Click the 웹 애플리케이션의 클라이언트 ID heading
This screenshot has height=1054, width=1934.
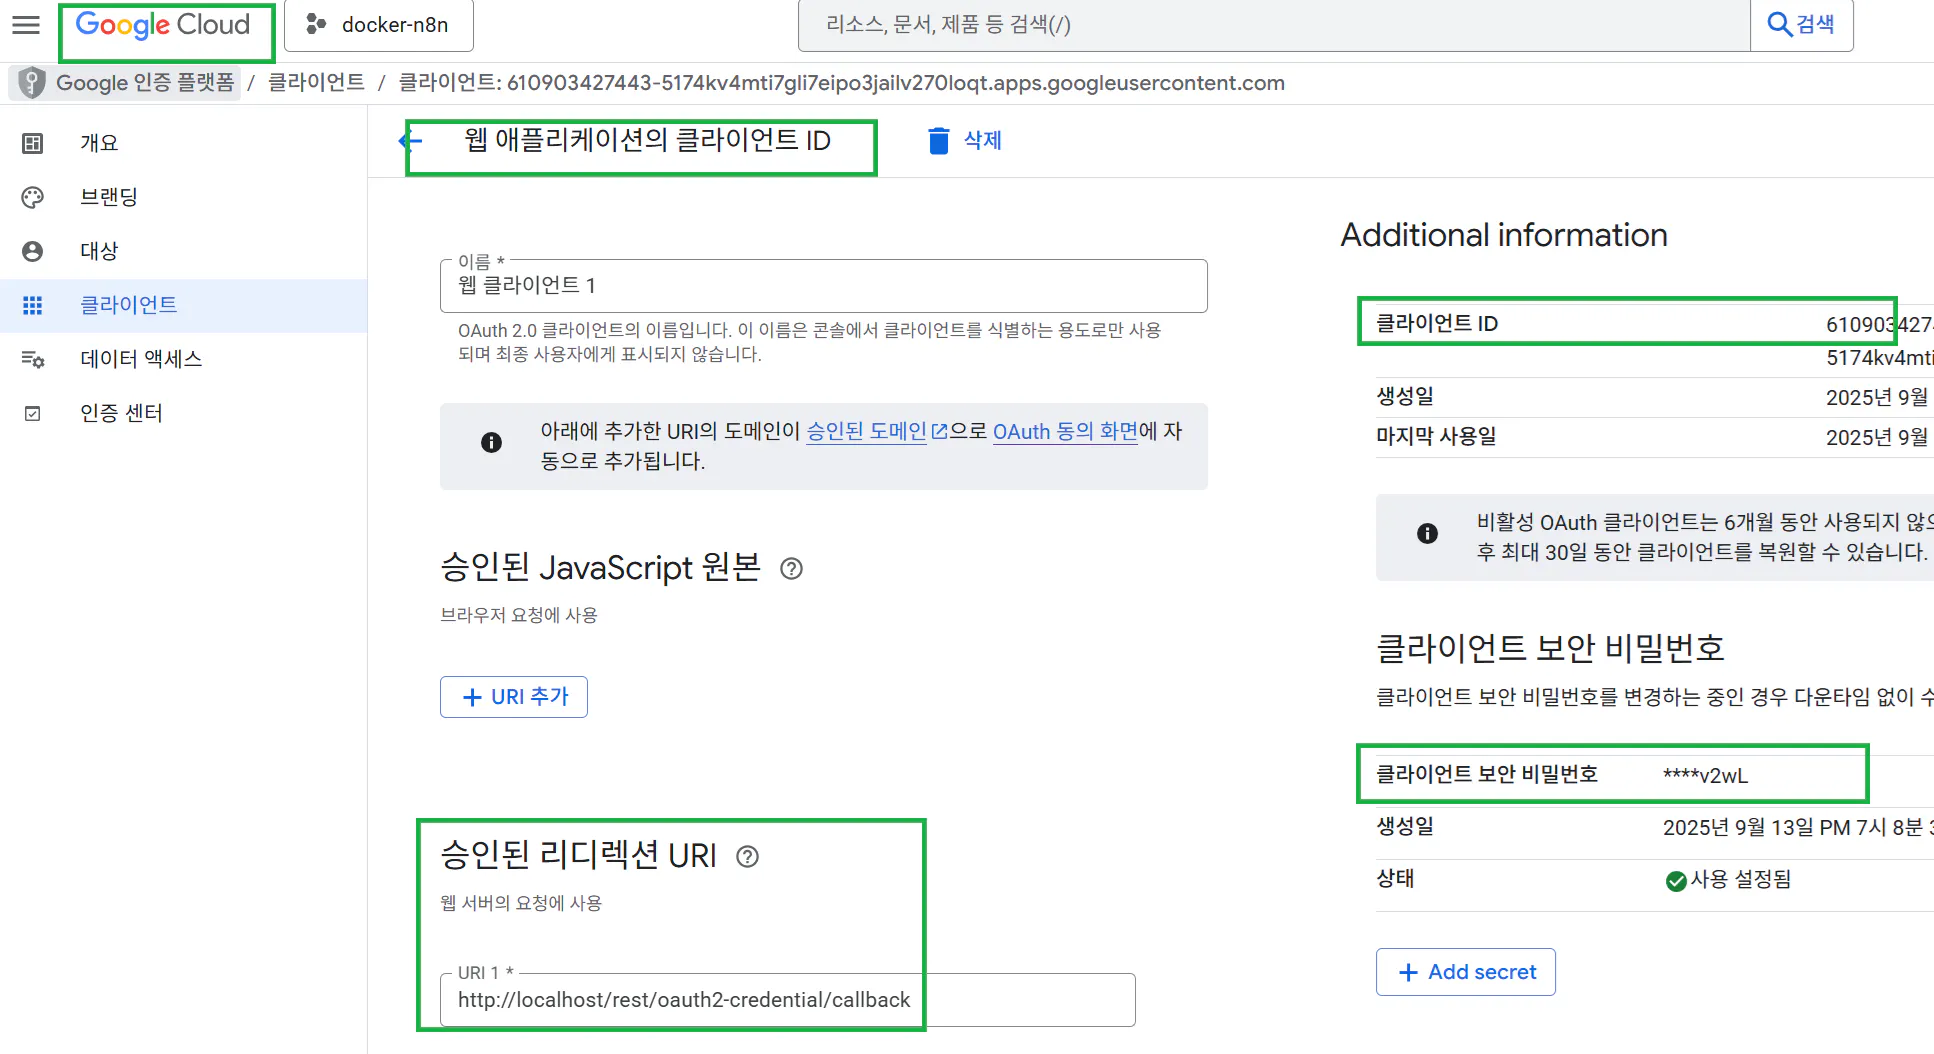648,140
